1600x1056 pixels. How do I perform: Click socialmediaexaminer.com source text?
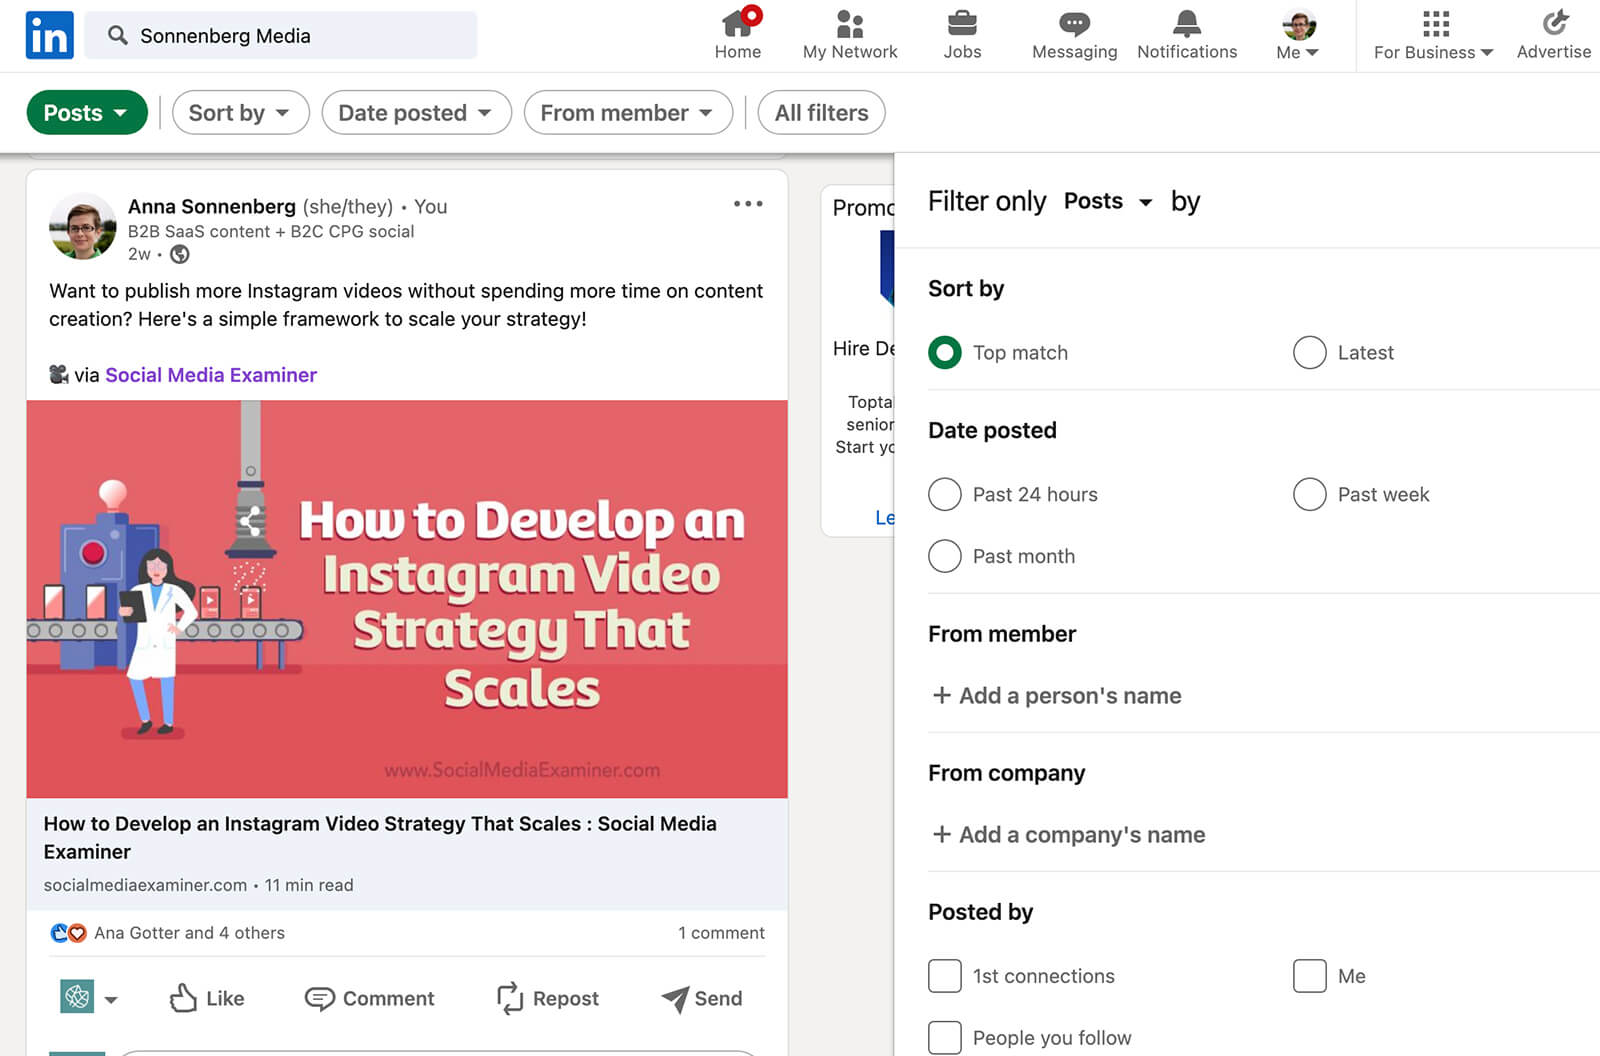(x=145, y=885)
